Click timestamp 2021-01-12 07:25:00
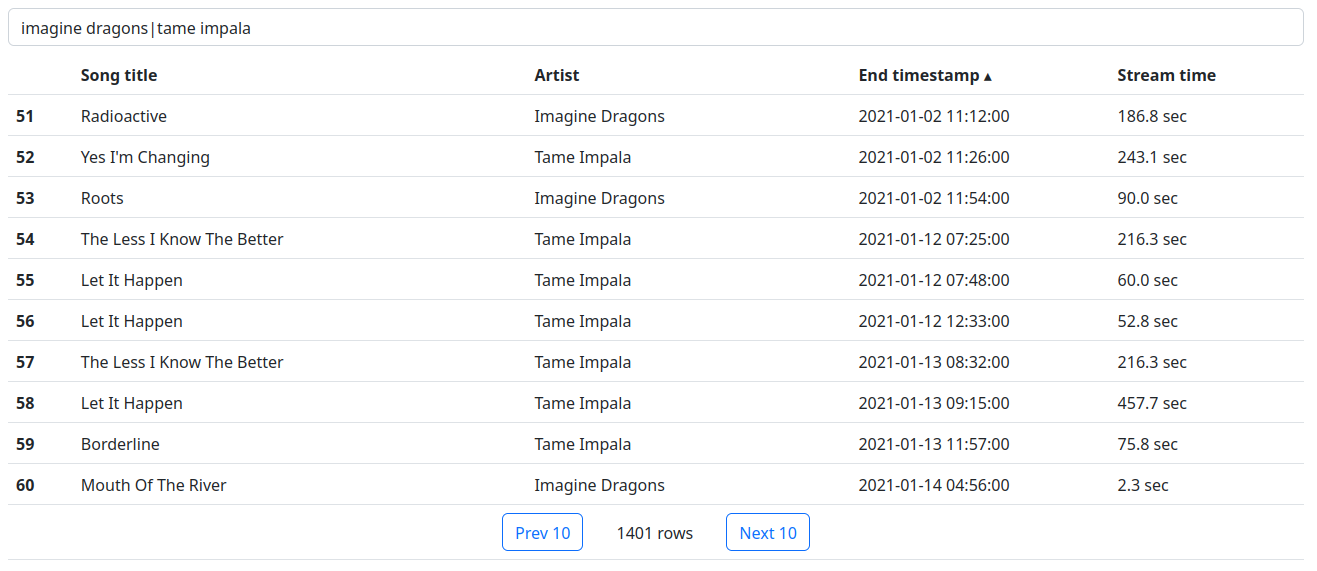This screenshot has height=571, width=1317. tap(934, 239)
